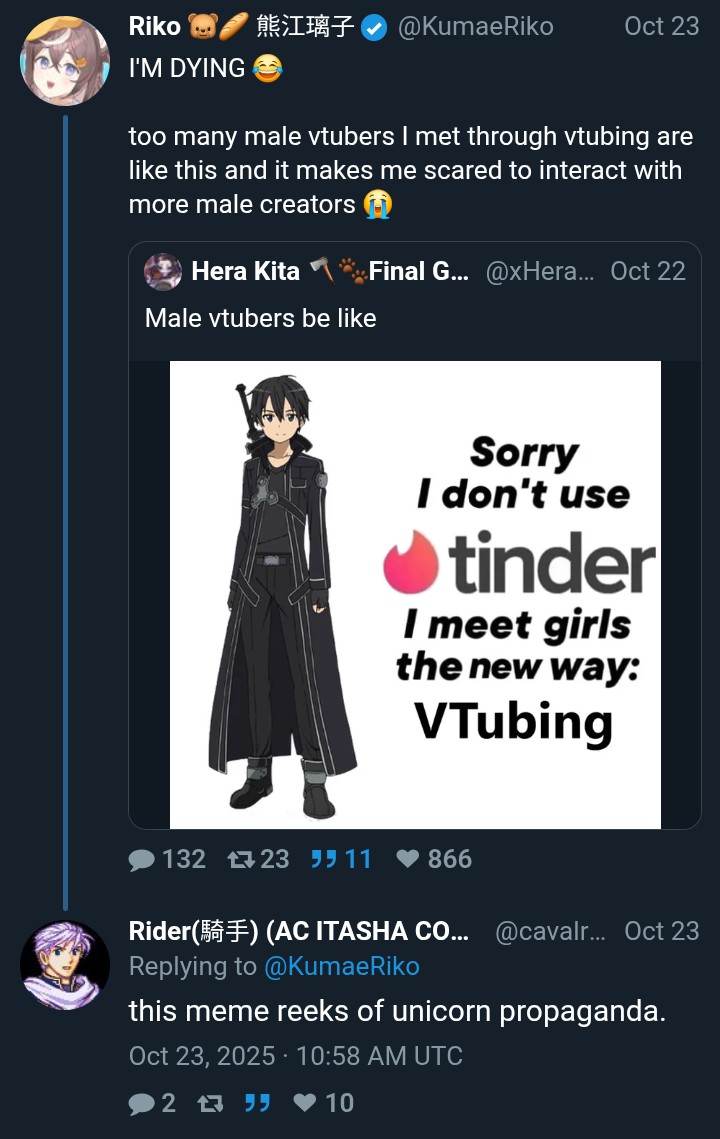Click Riko's verified checkmark badge
Viewport: 720px width, 1139px height.
[x=374, y=28]
